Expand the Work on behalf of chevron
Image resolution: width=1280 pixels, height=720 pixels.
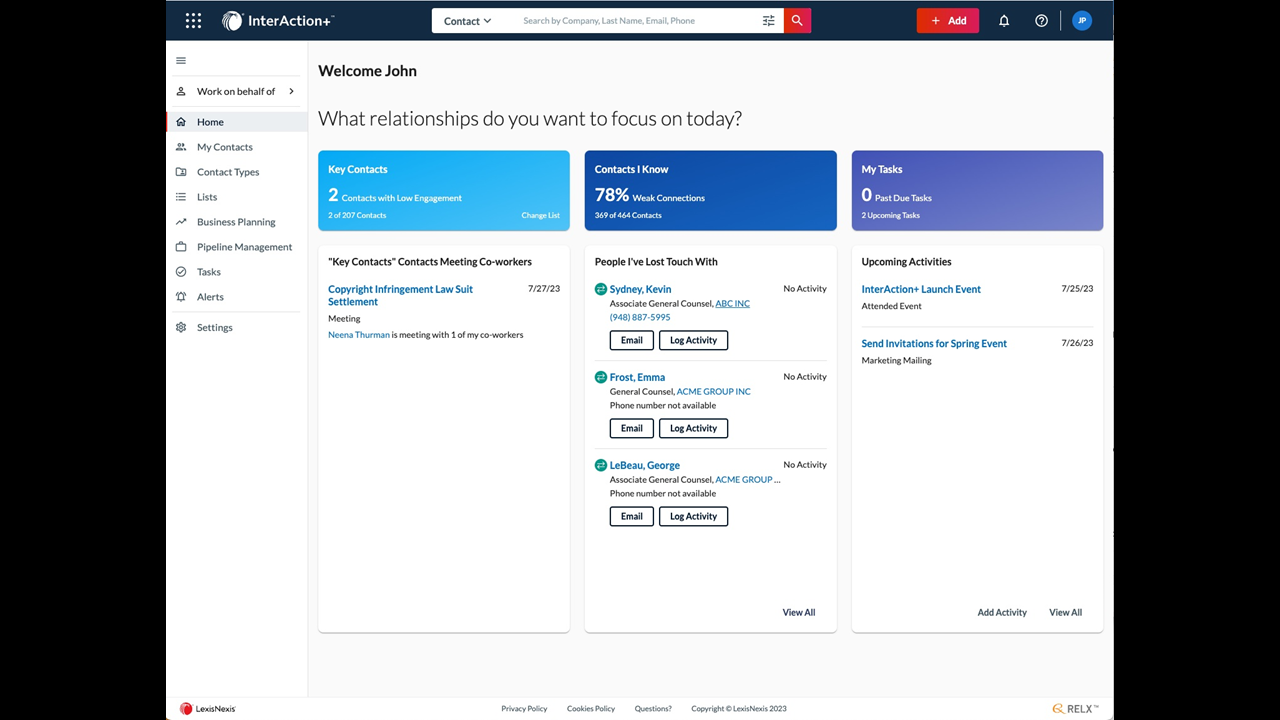[x=291, y=91]
